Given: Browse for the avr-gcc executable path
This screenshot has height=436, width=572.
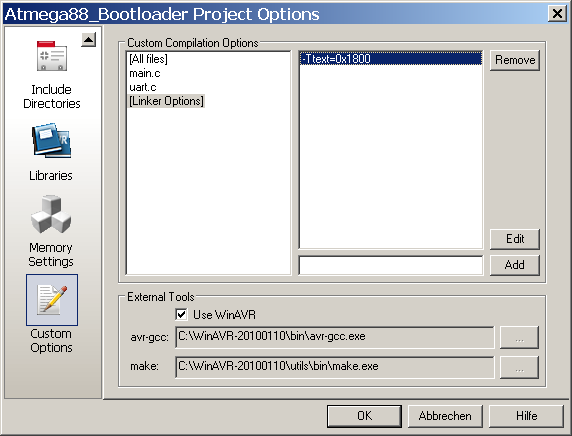Looking at the screenshot, I should [x=519, y=337].
